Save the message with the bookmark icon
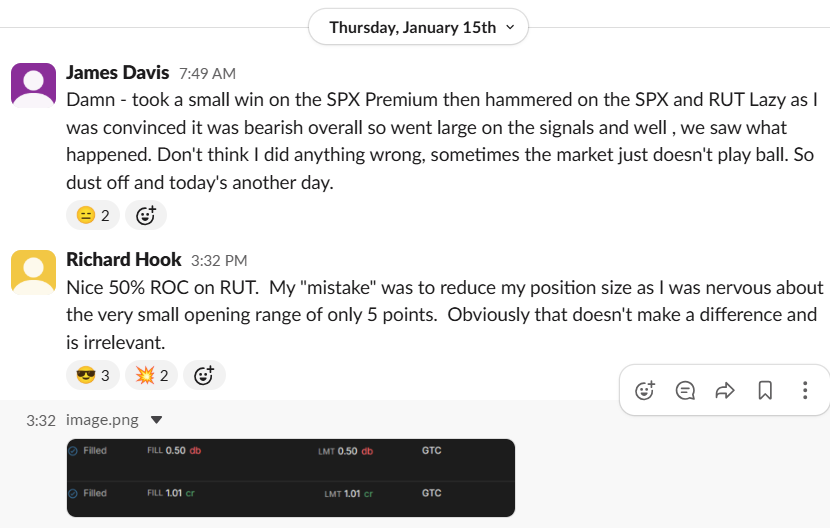The image size is (830, 528). click(x=765, y=390)
